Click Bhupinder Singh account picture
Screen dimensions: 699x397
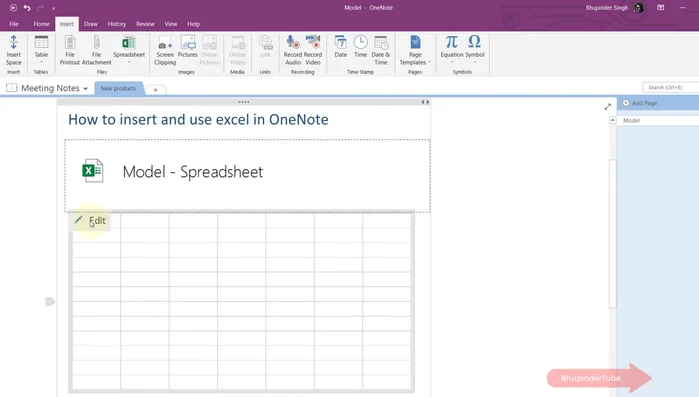[x=638, y=8]
